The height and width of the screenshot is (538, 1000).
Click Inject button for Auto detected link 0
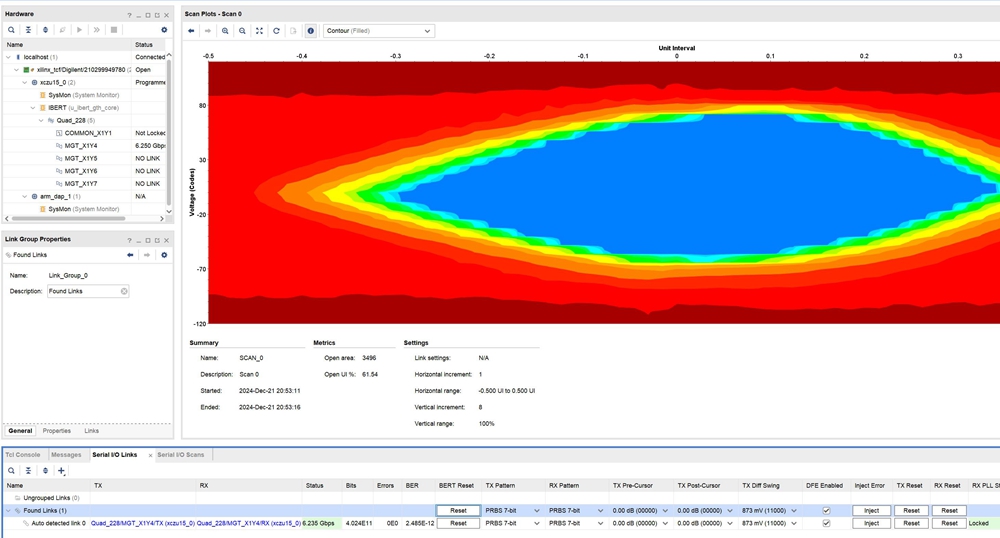click(x=871, y=523)
